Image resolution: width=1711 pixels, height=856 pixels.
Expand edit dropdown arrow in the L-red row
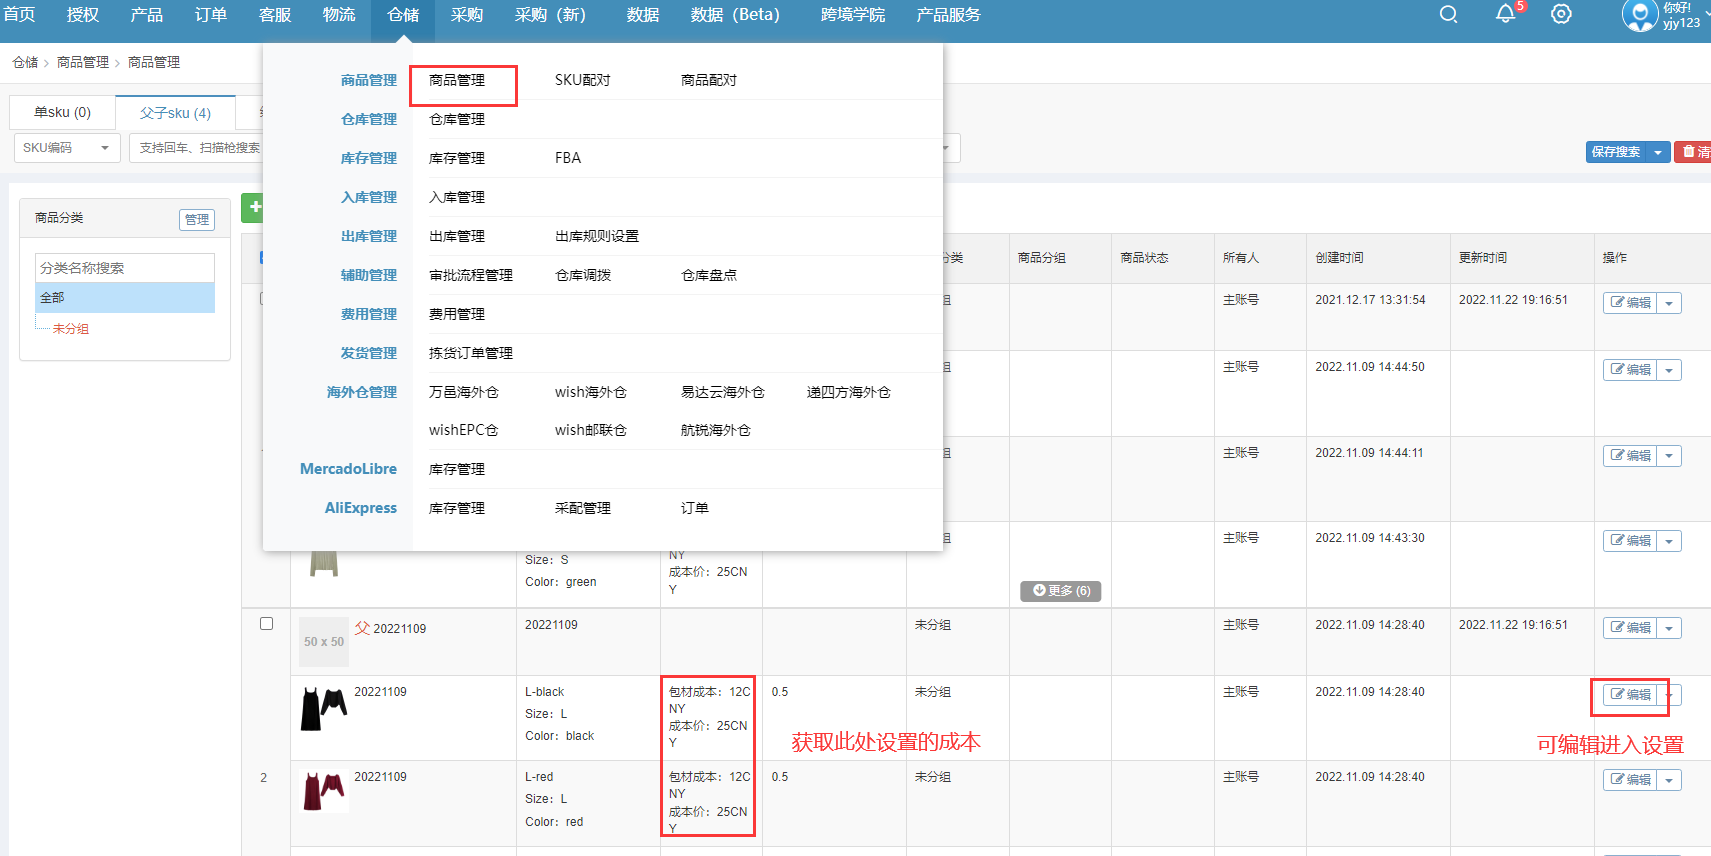(x=1669, y=780)
